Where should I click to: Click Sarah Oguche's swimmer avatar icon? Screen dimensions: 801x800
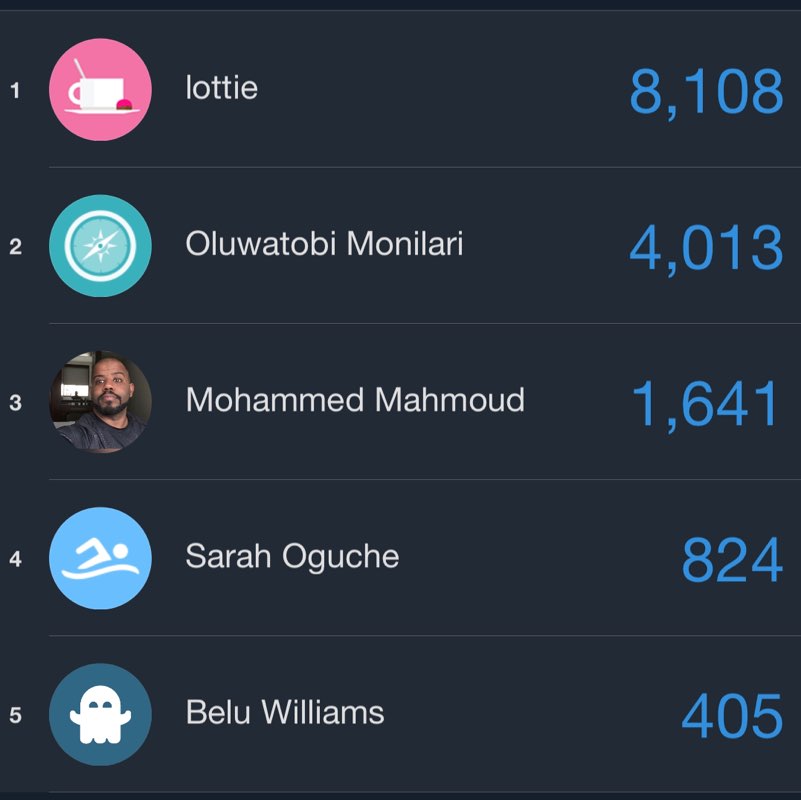point(101,559)
